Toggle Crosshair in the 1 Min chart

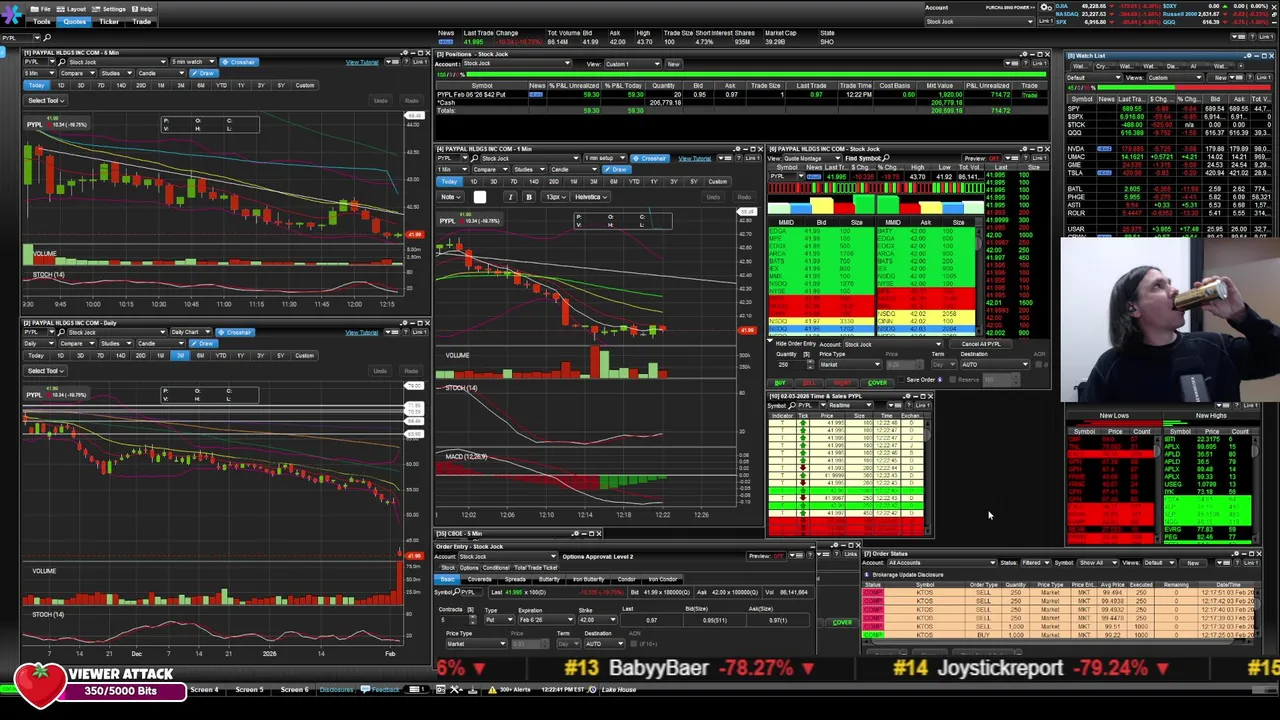click(x=650, y=158)
